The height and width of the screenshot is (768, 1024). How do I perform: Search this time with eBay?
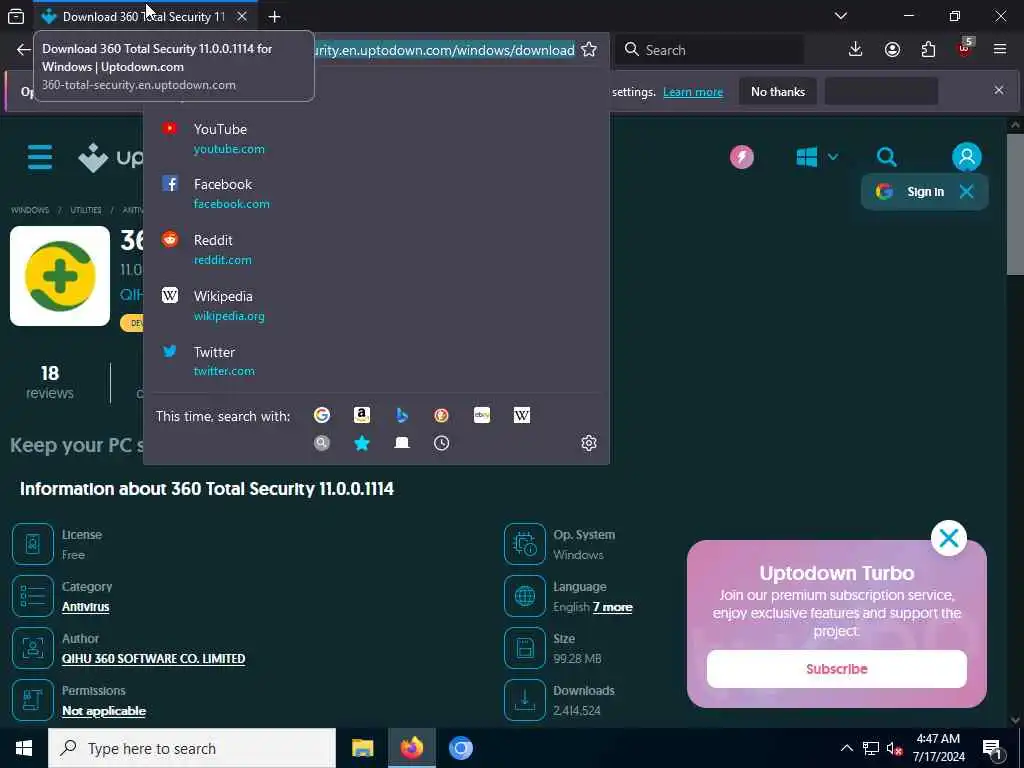(x=482, y=415)
